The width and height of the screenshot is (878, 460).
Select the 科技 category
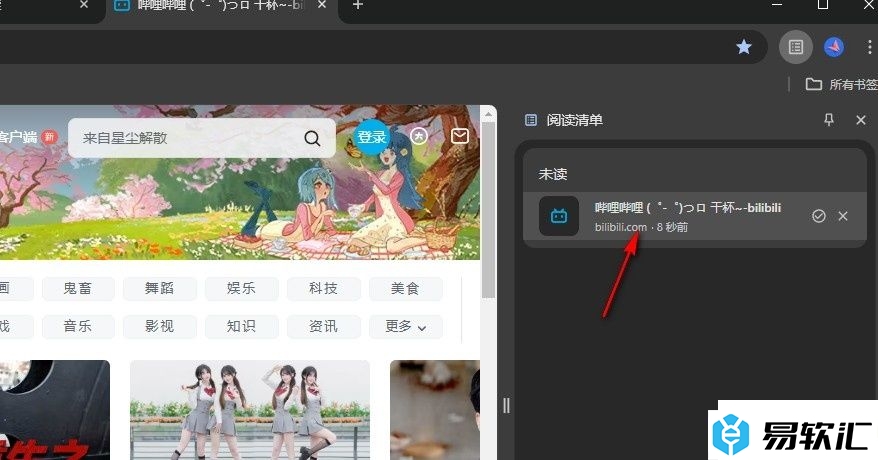(323, 288)
